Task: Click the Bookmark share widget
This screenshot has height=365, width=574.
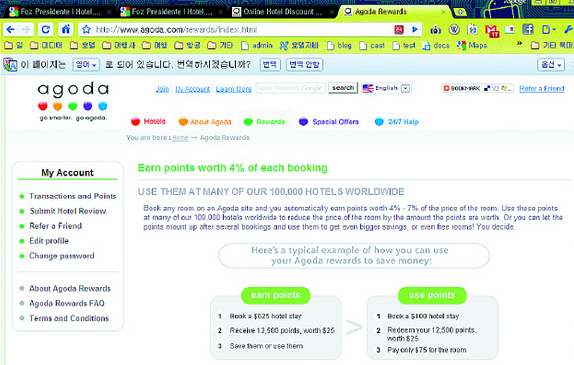Action: pyautogui.click(x=477, y=88)
